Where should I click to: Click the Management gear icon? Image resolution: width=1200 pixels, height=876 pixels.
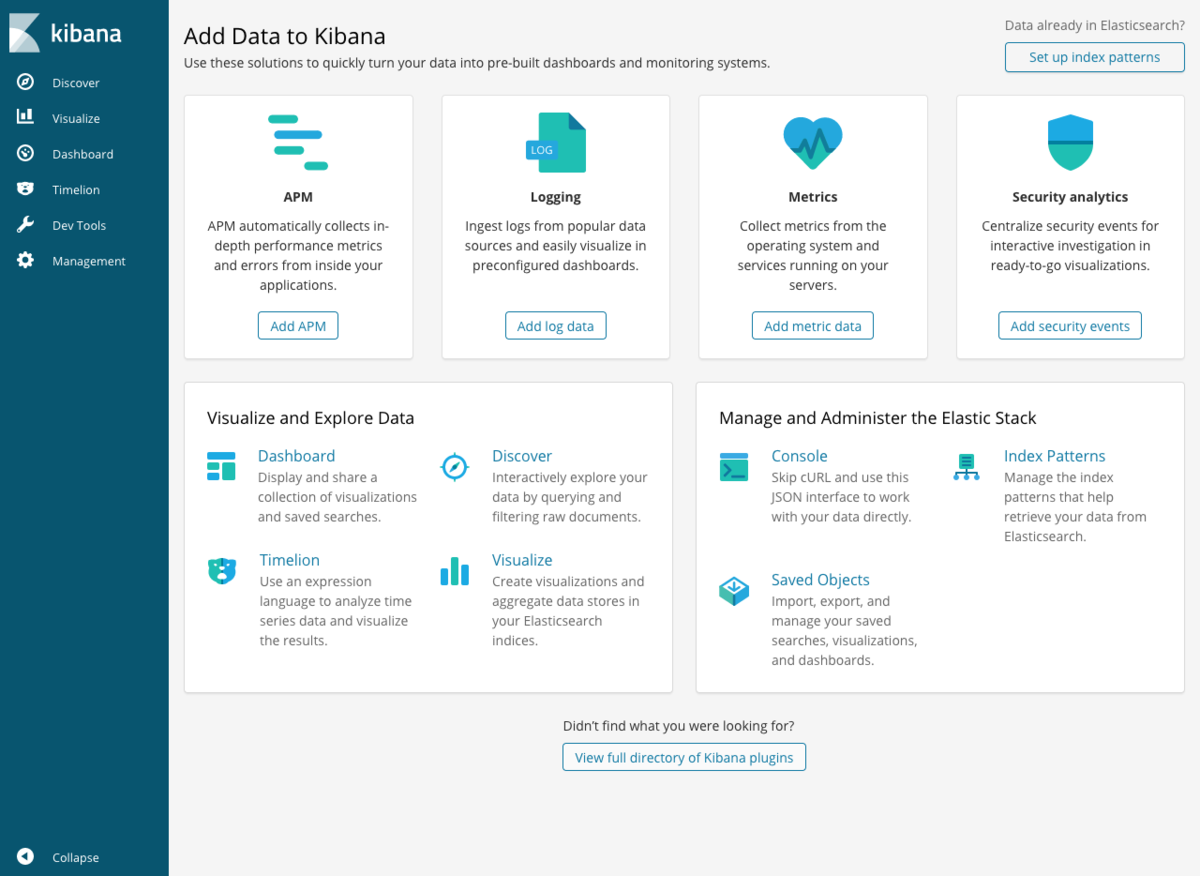(26, 261)
